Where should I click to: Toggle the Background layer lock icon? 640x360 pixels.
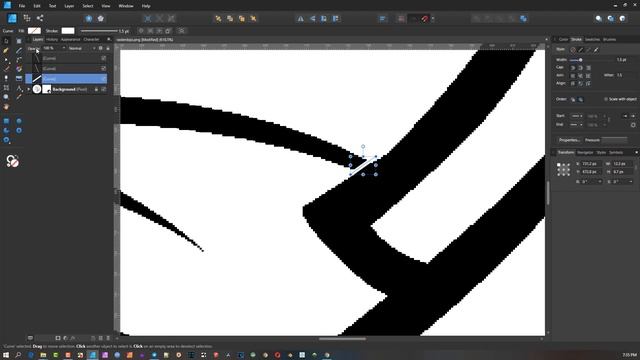click(x=96, y=89)
